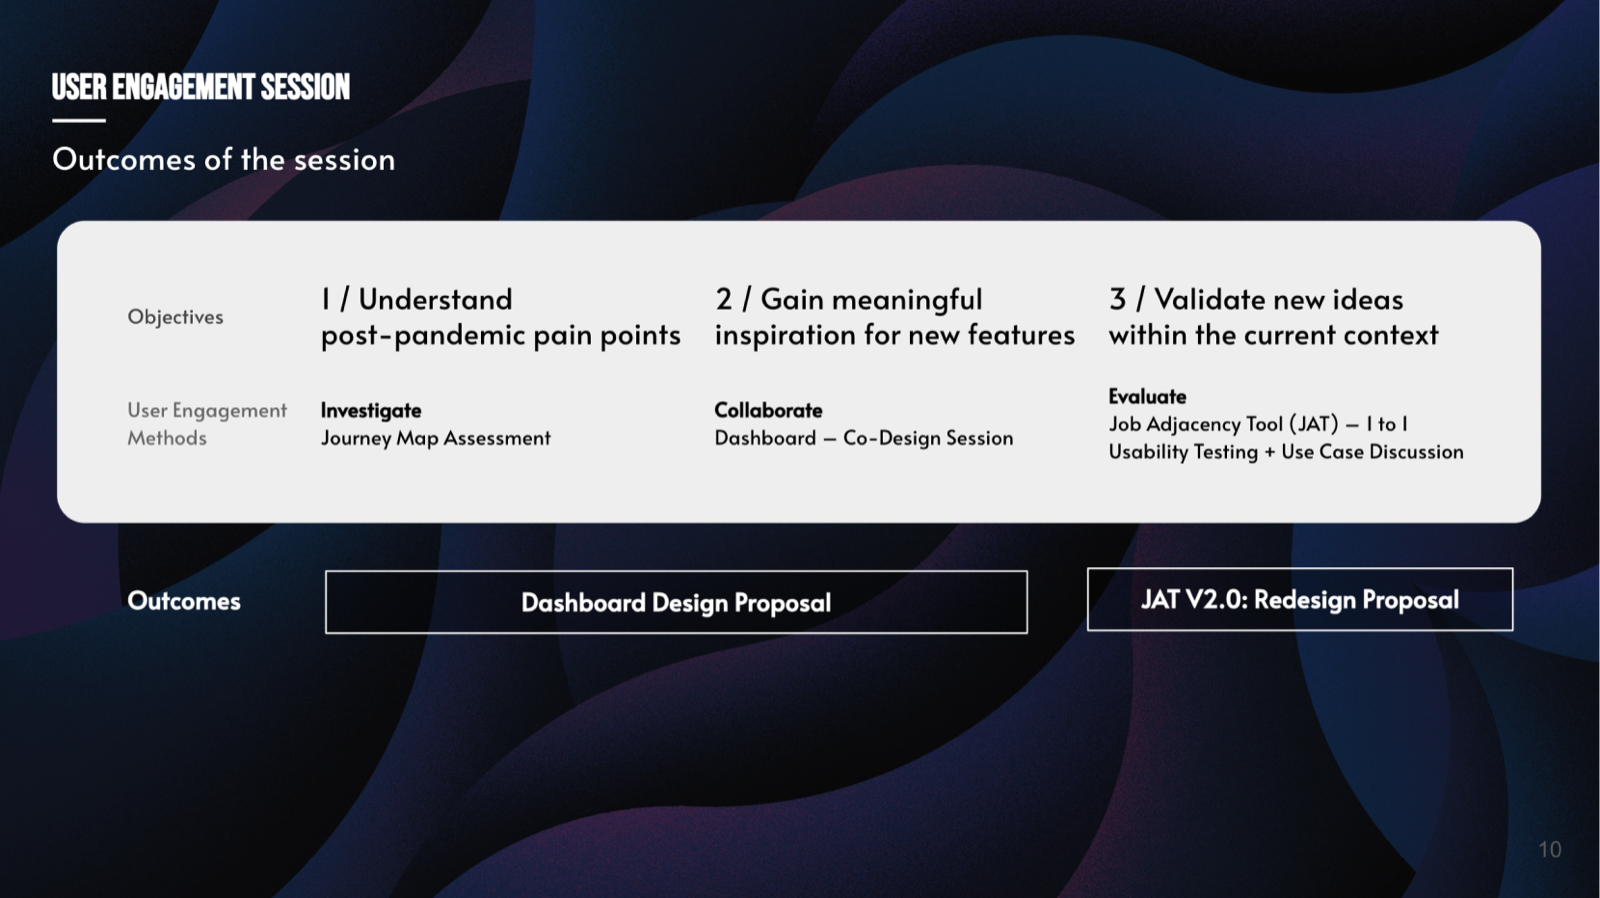Click the Dashboard Design Proposal box

point(676,602)
